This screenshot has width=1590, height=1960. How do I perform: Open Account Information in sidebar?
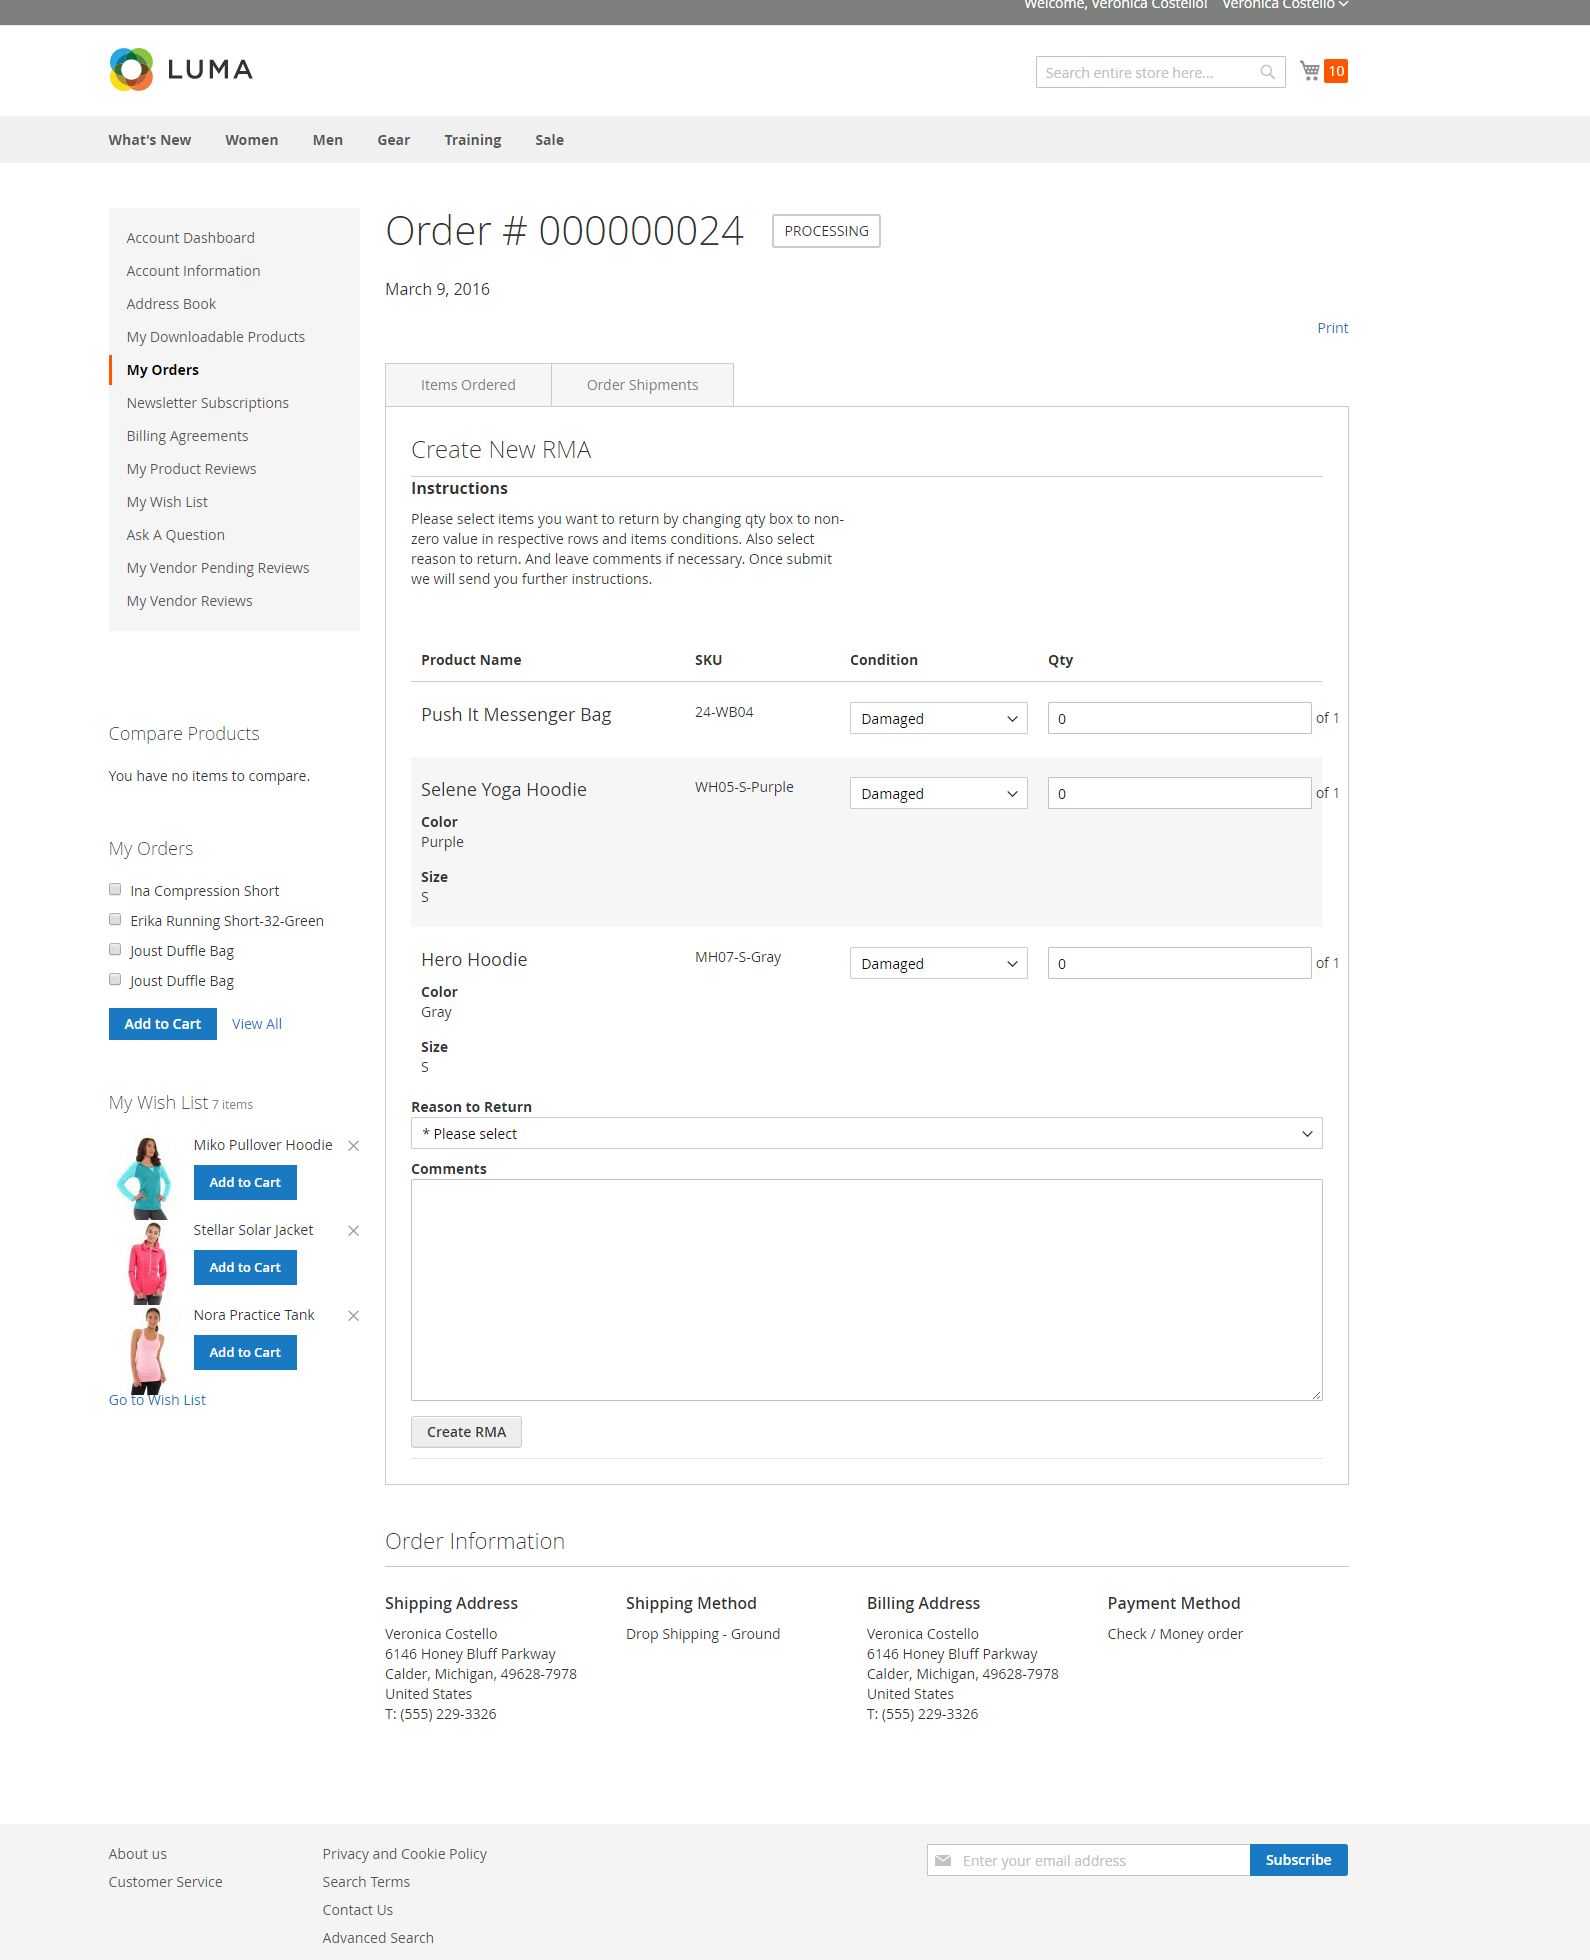click(193, 271)
